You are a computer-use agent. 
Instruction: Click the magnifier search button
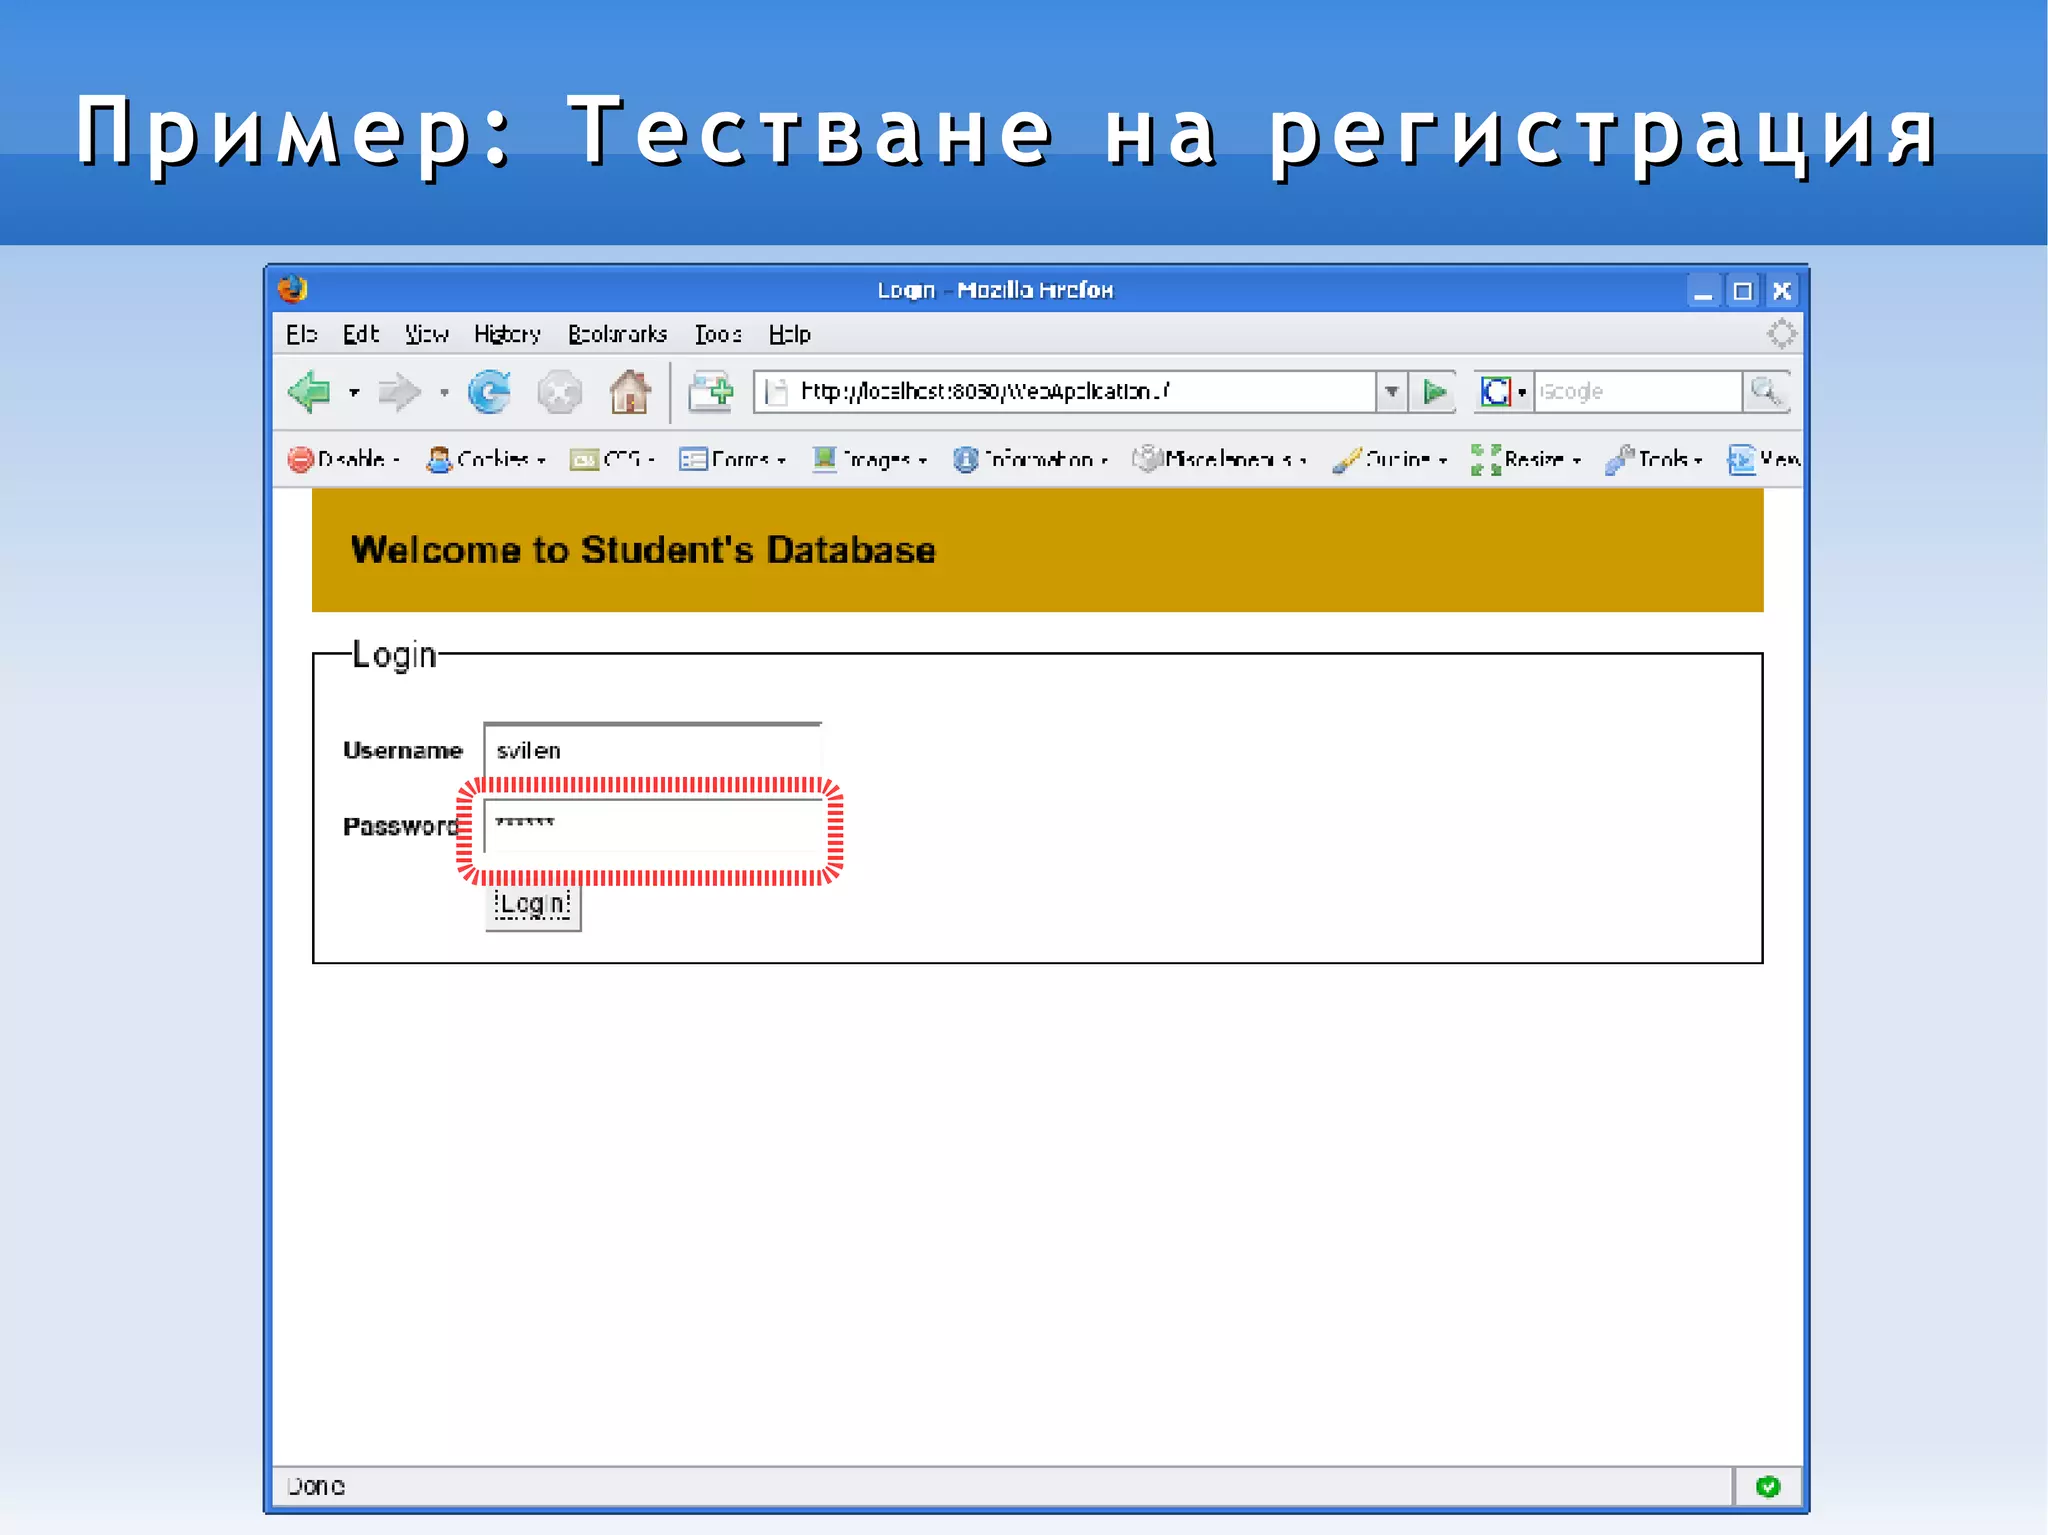[1766, 391]
